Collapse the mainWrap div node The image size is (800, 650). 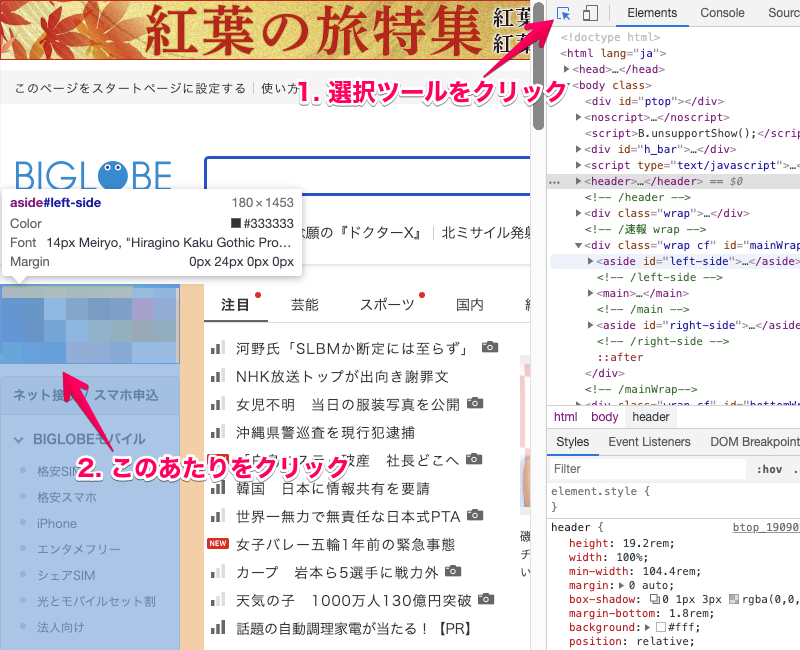(579, 246)
